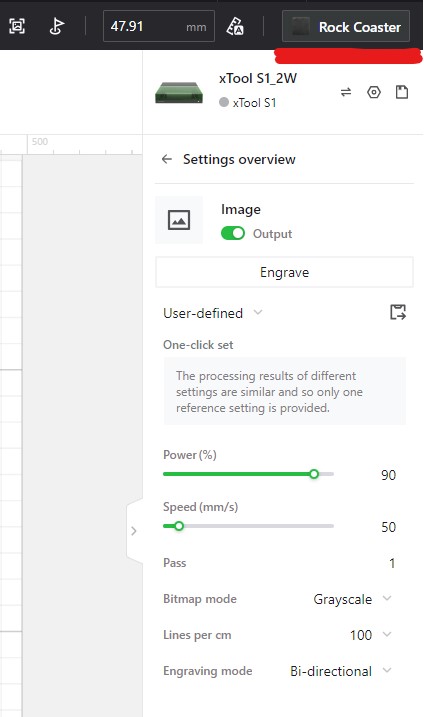Screen dimensions: 424x717
Task: Click the material measure icon beside mm field
Action: (235, 26)
